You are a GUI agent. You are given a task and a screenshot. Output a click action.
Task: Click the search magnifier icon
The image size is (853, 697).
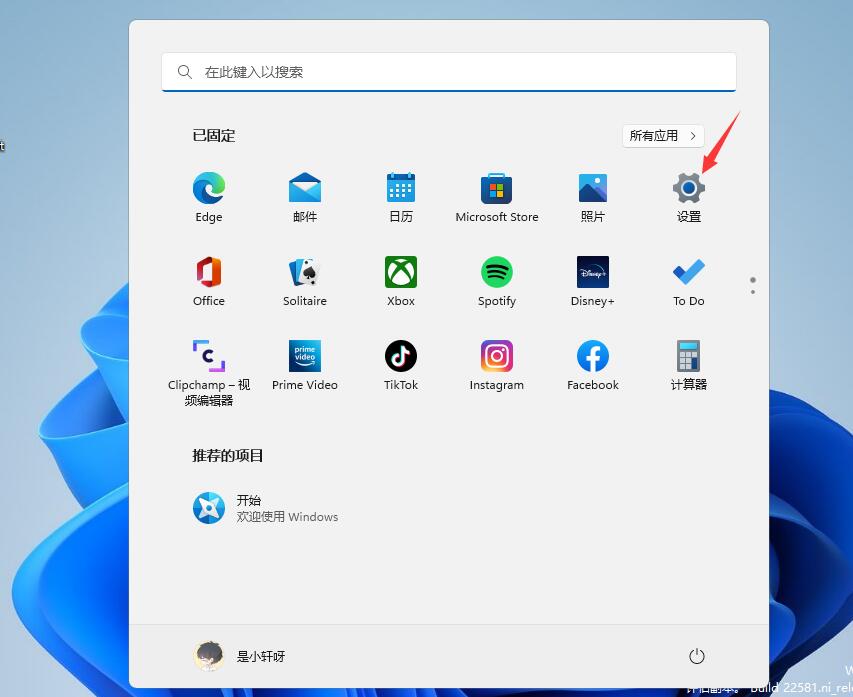(x=185, y=72)
